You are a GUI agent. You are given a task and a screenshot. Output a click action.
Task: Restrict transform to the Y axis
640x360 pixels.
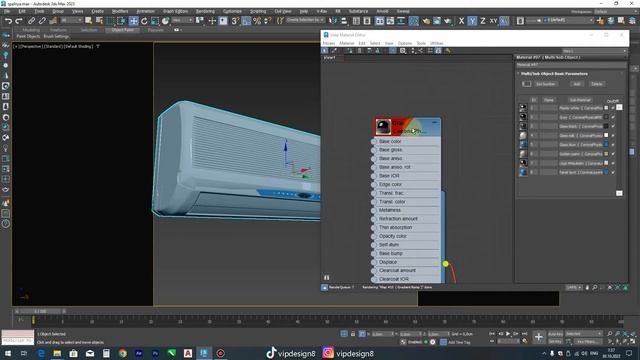click(472, 21)
